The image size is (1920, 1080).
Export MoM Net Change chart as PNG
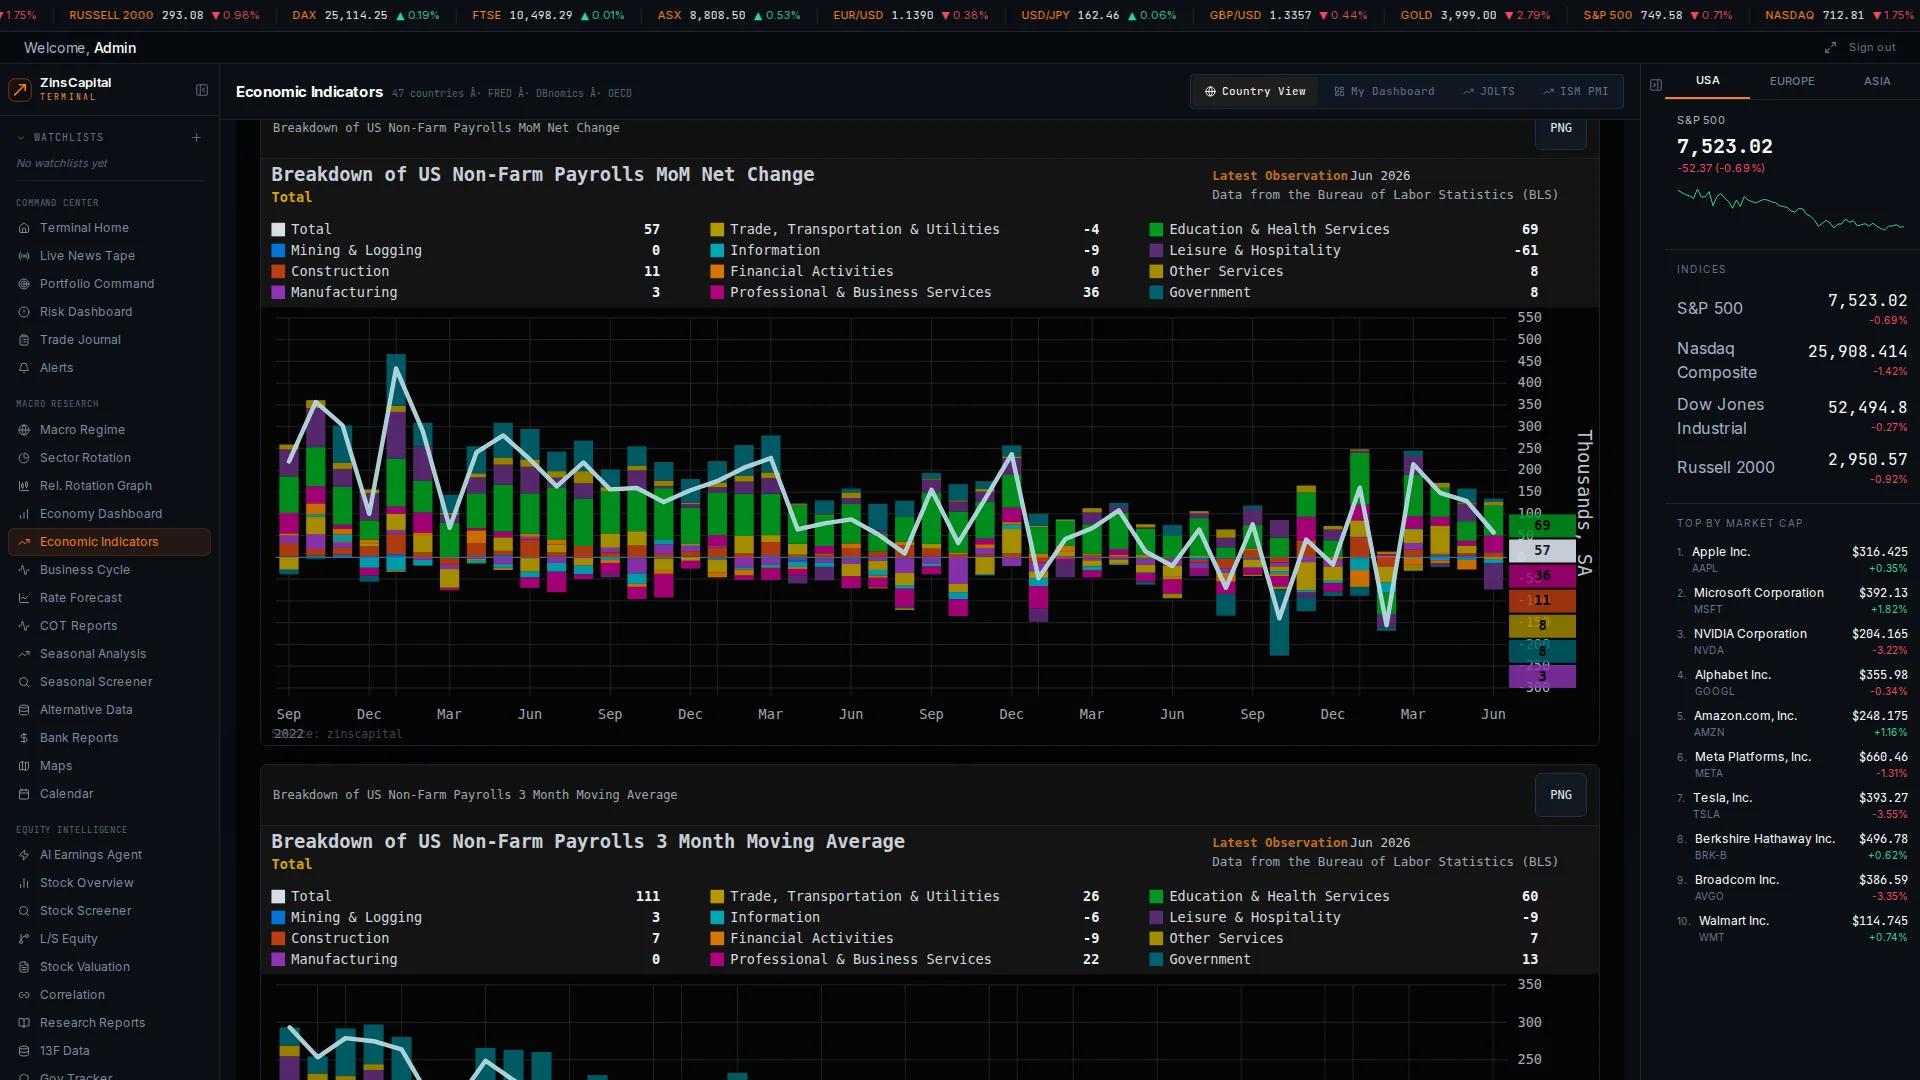click(x=1561, y=129)
